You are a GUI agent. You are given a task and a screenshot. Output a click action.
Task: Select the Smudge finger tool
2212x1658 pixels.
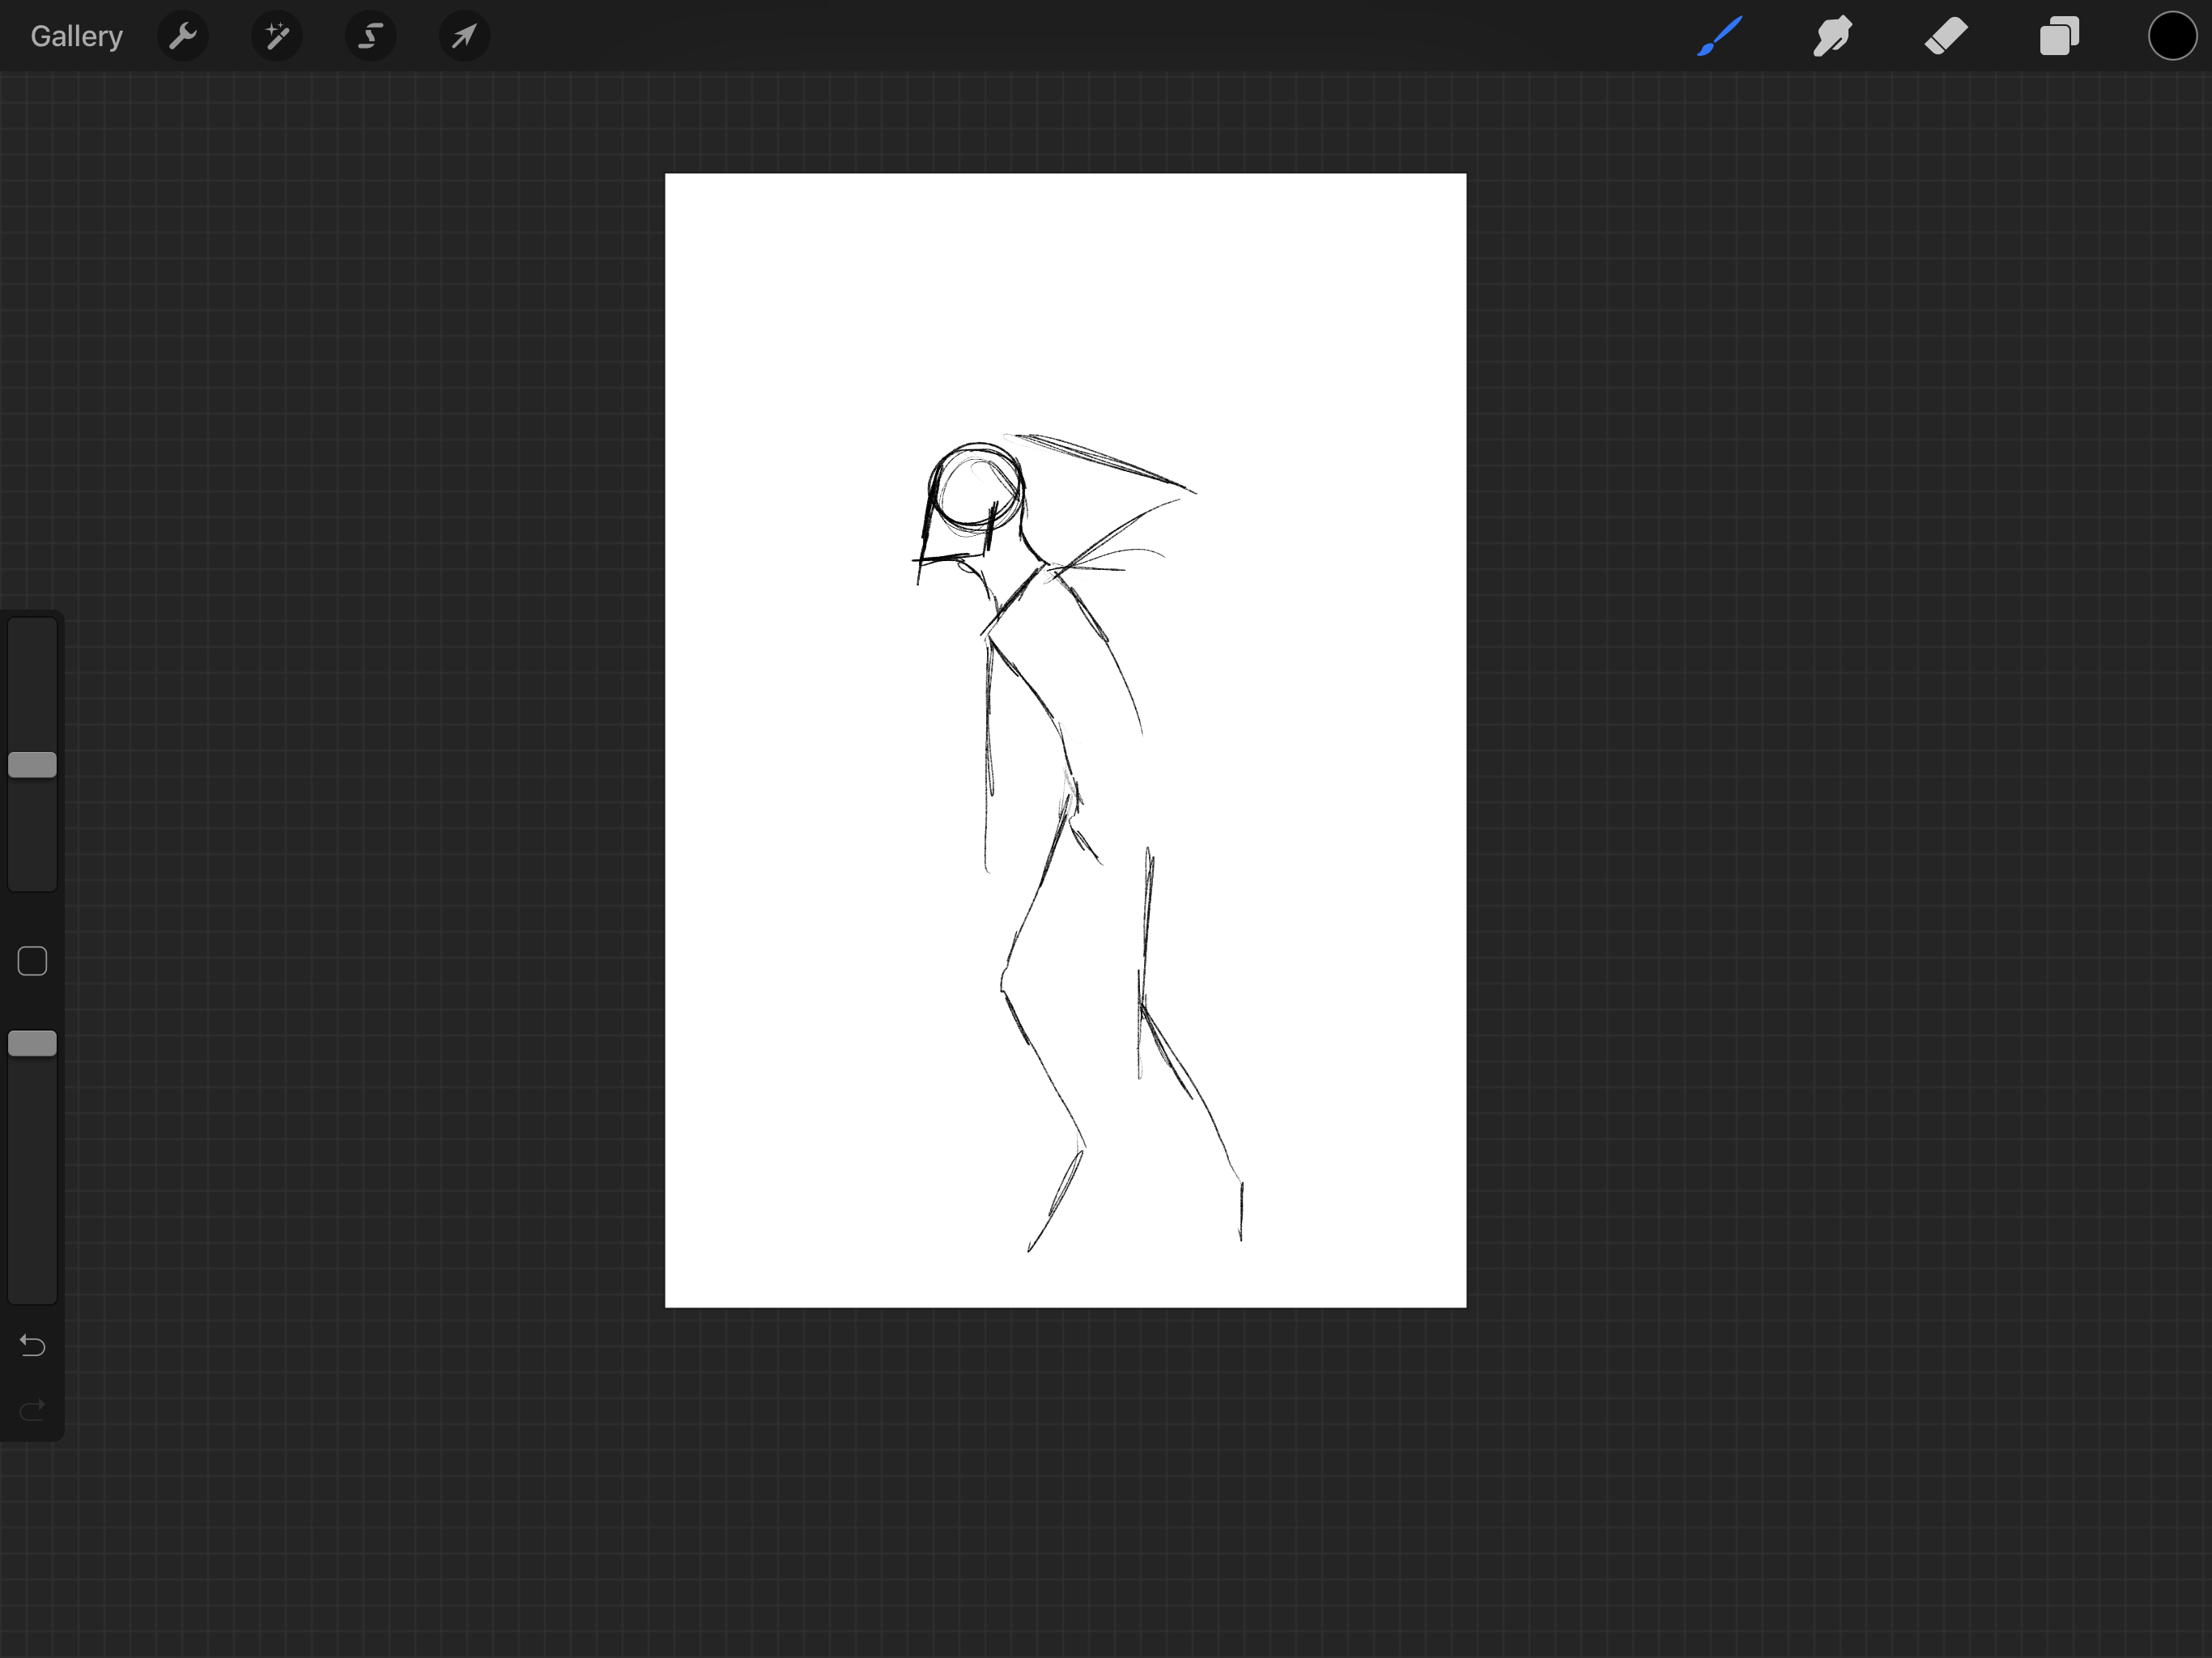click(x=1833, y=36)
